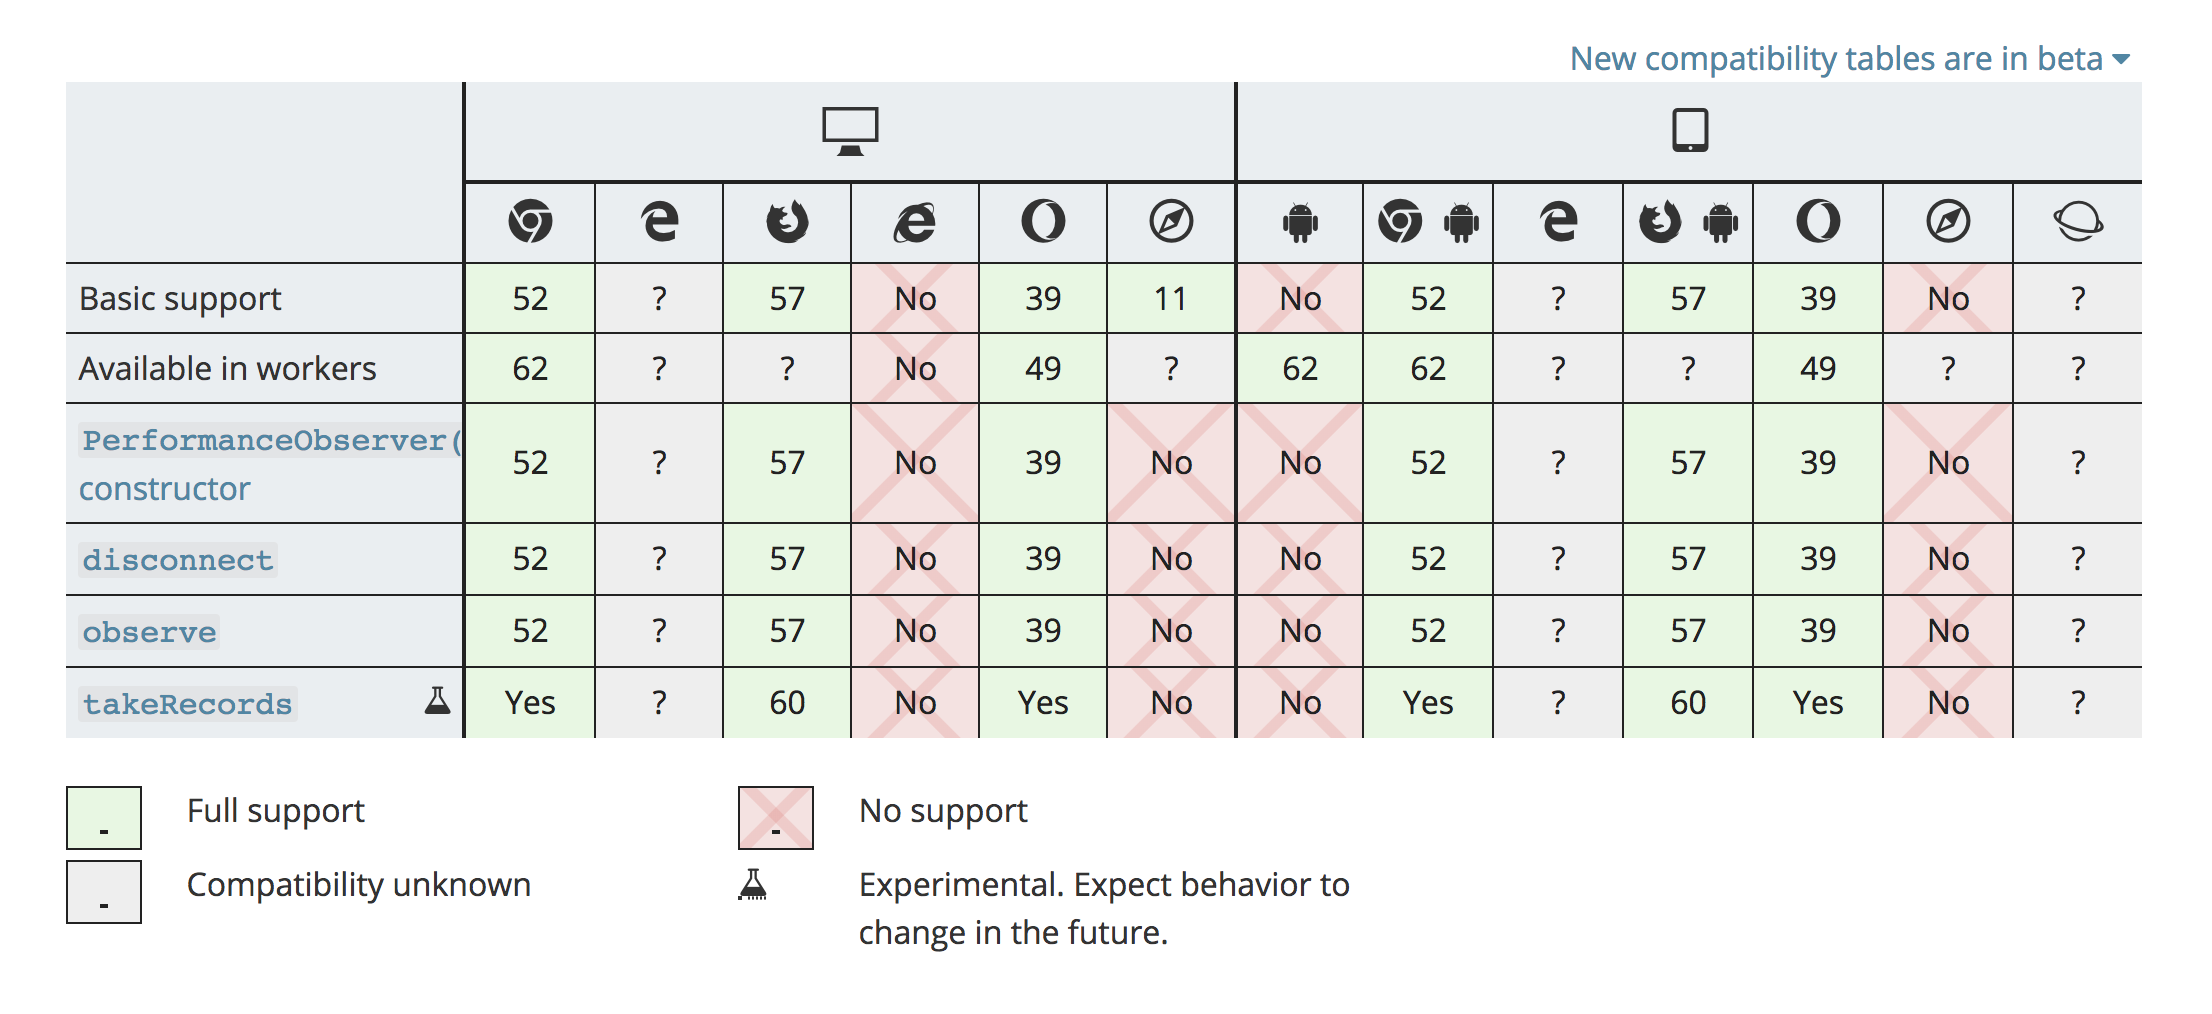
Task: Click the green Full support legend swatch
Action: (104, 817)
